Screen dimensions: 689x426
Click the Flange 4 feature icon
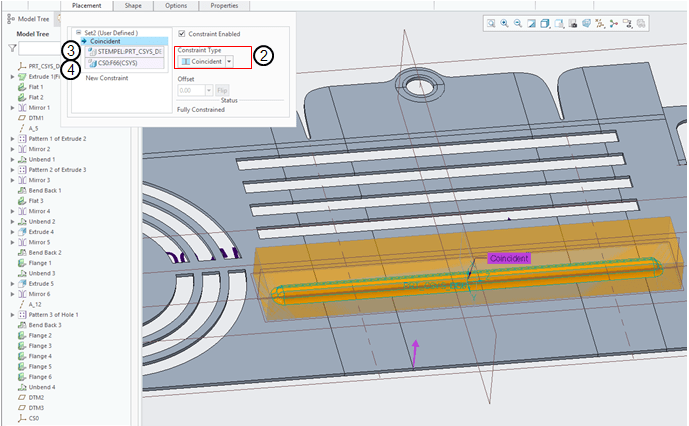(x=21, y=356)
